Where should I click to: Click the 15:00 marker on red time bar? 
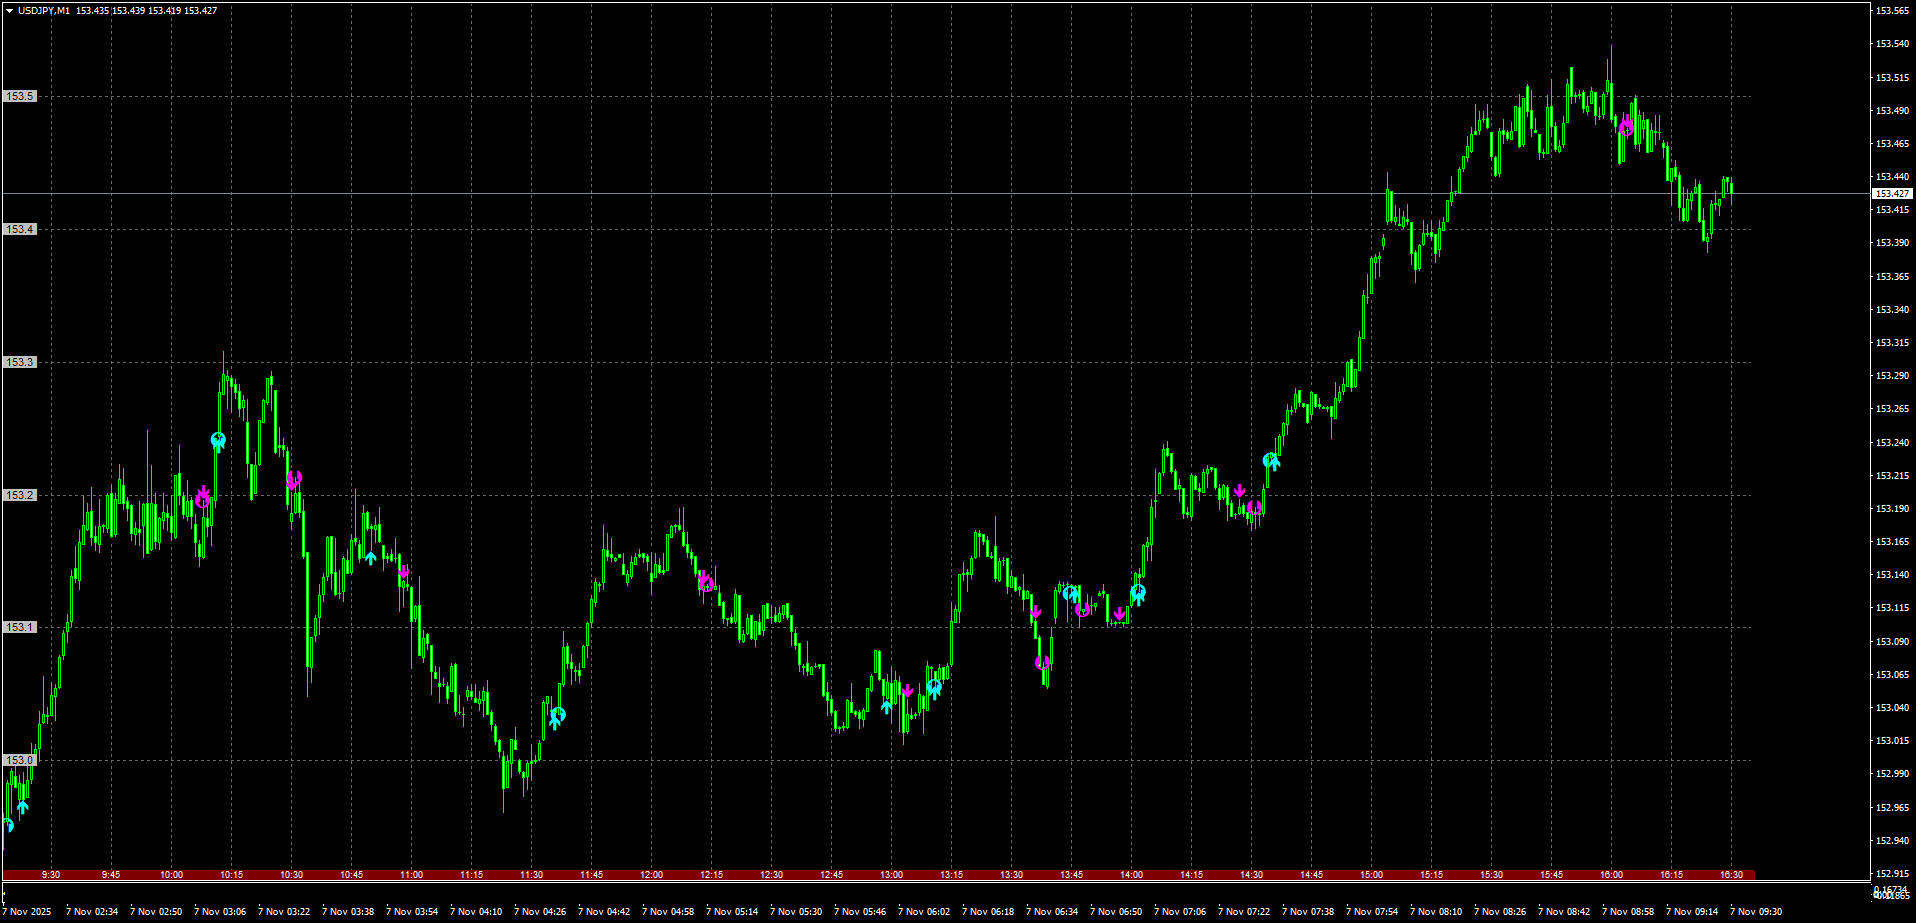point(1371,875)
